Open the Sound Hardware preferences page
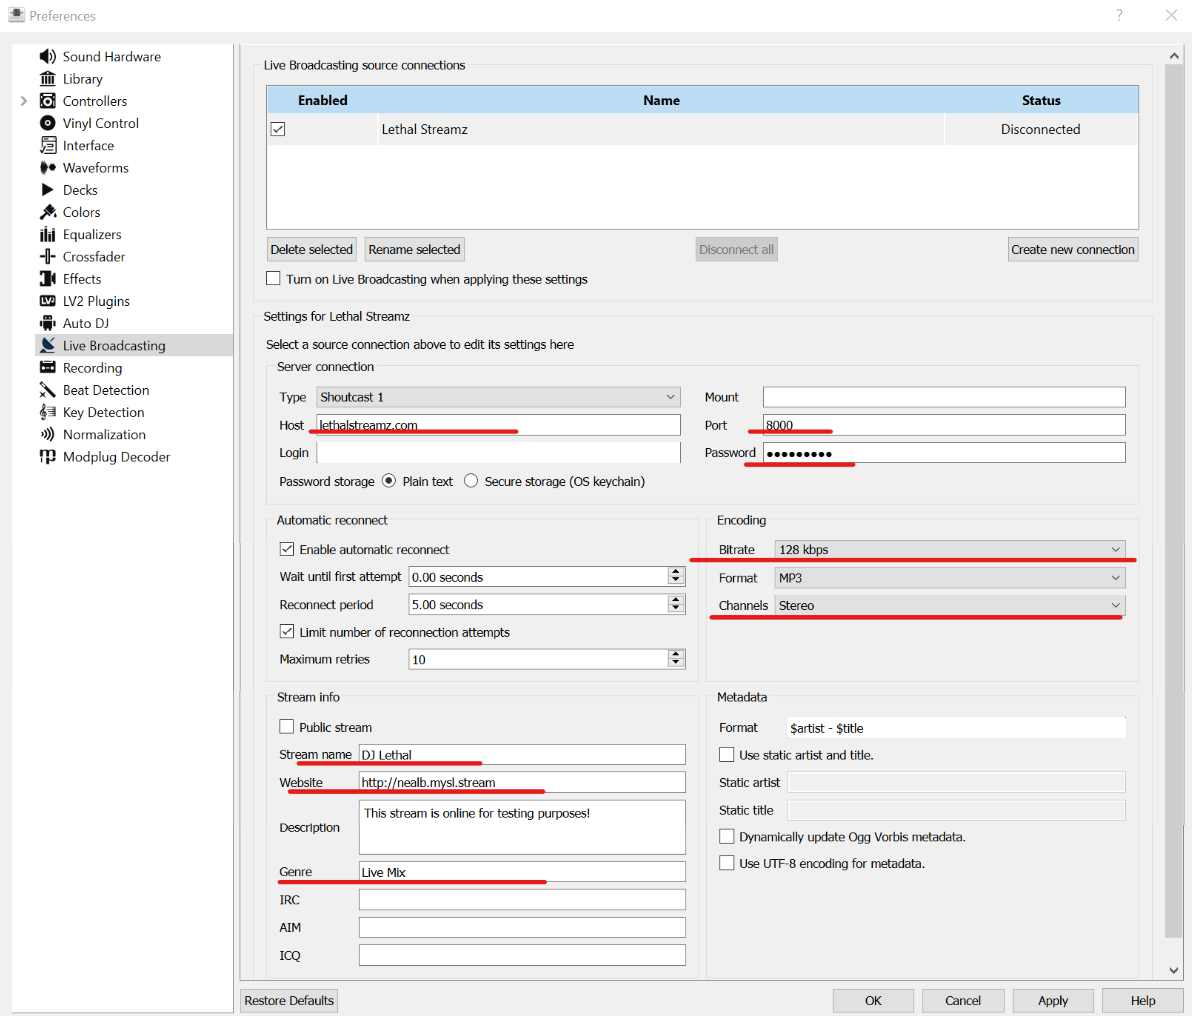This screenshot has width=1192, height=1016. coord(112,56)
